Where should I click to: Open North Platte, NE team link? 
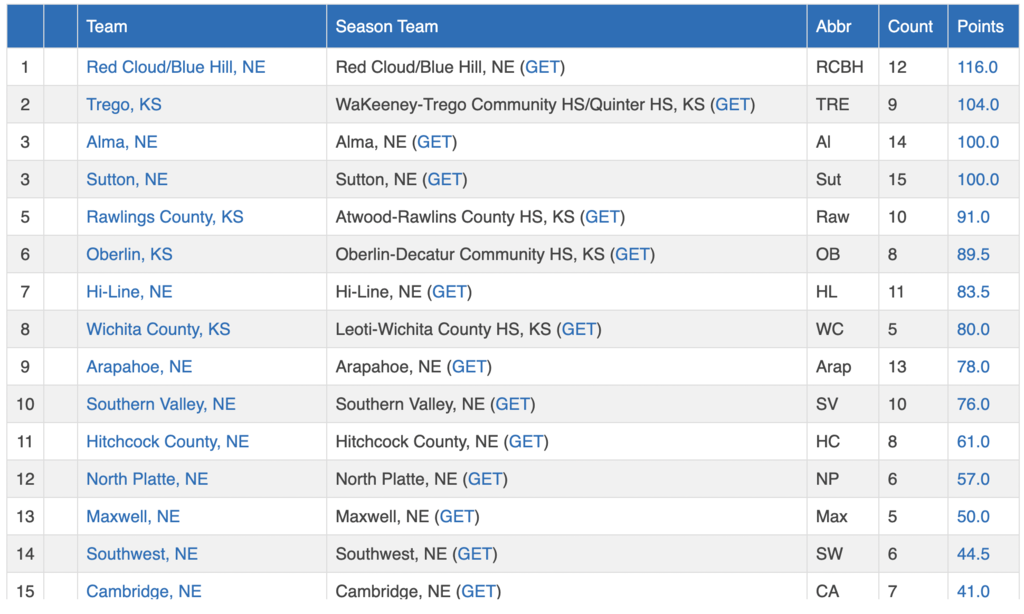[147, 479]
